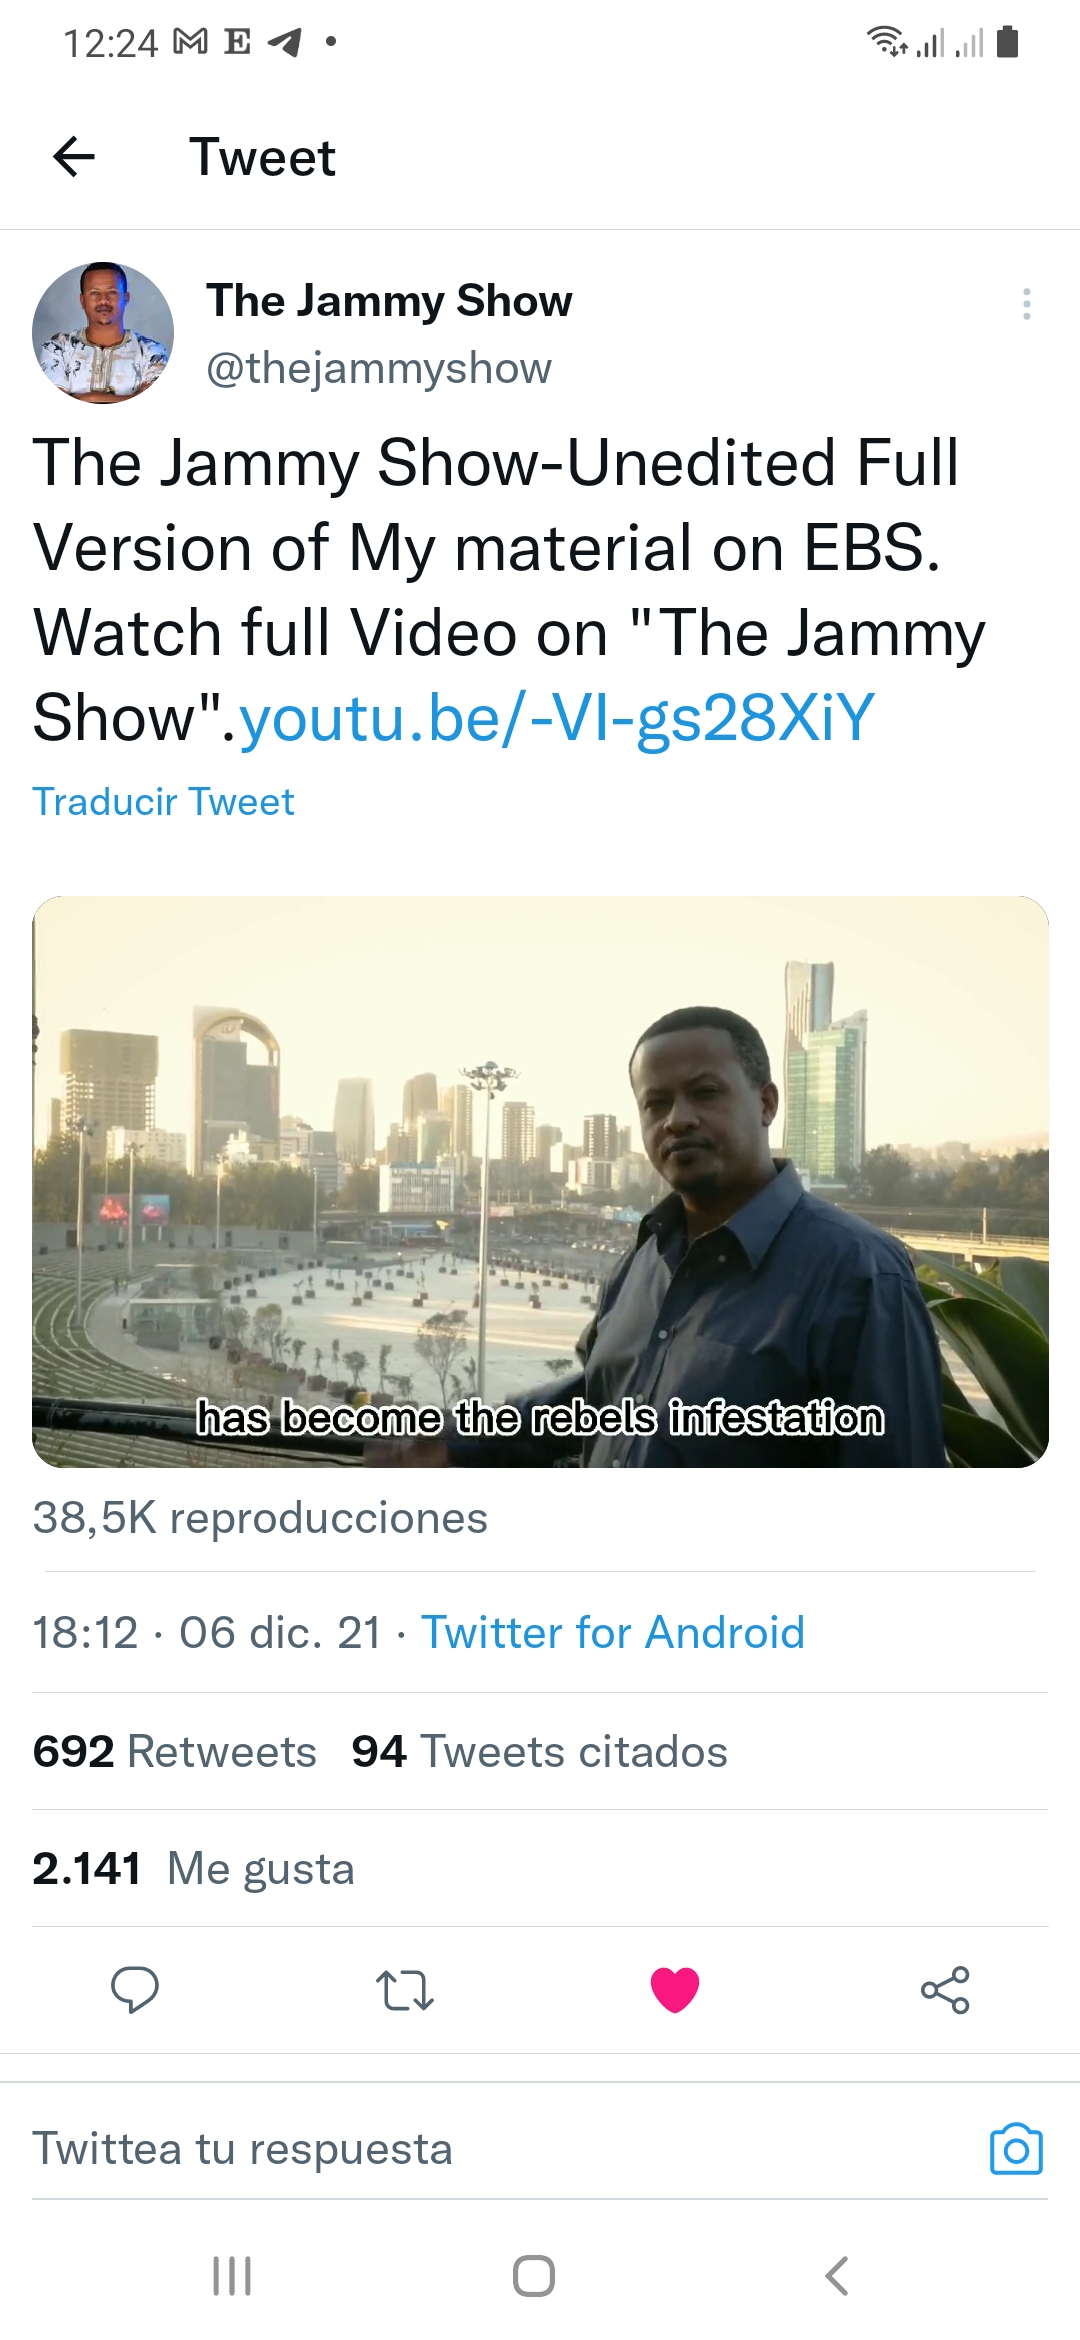Tap the retweet arrows icon
This screenshot has height=2340, width=1080.
[x=405, y=1990]
